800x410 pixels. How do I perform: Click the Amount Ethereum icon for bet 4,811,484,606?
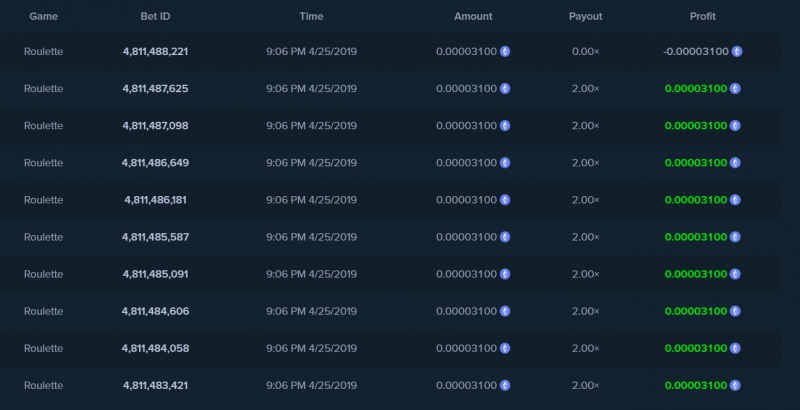(x=505, y=311)
